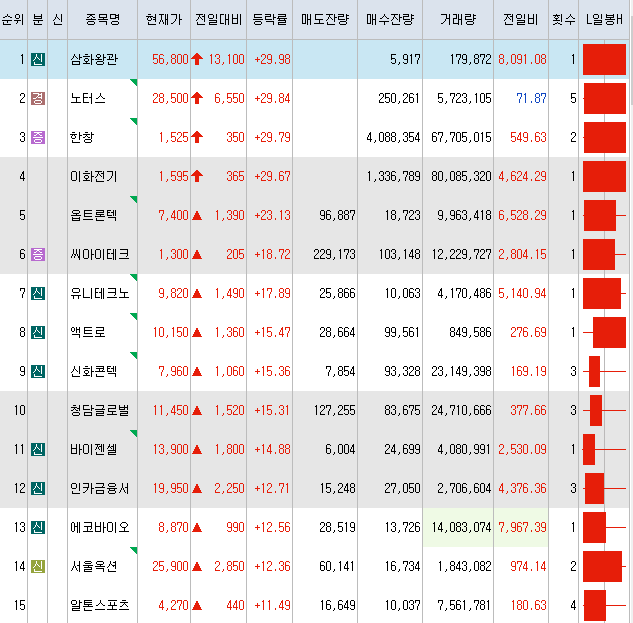Click rising triangle icon in 신화콘텍 row
633x623 pixels.
(x=197, y=371)
